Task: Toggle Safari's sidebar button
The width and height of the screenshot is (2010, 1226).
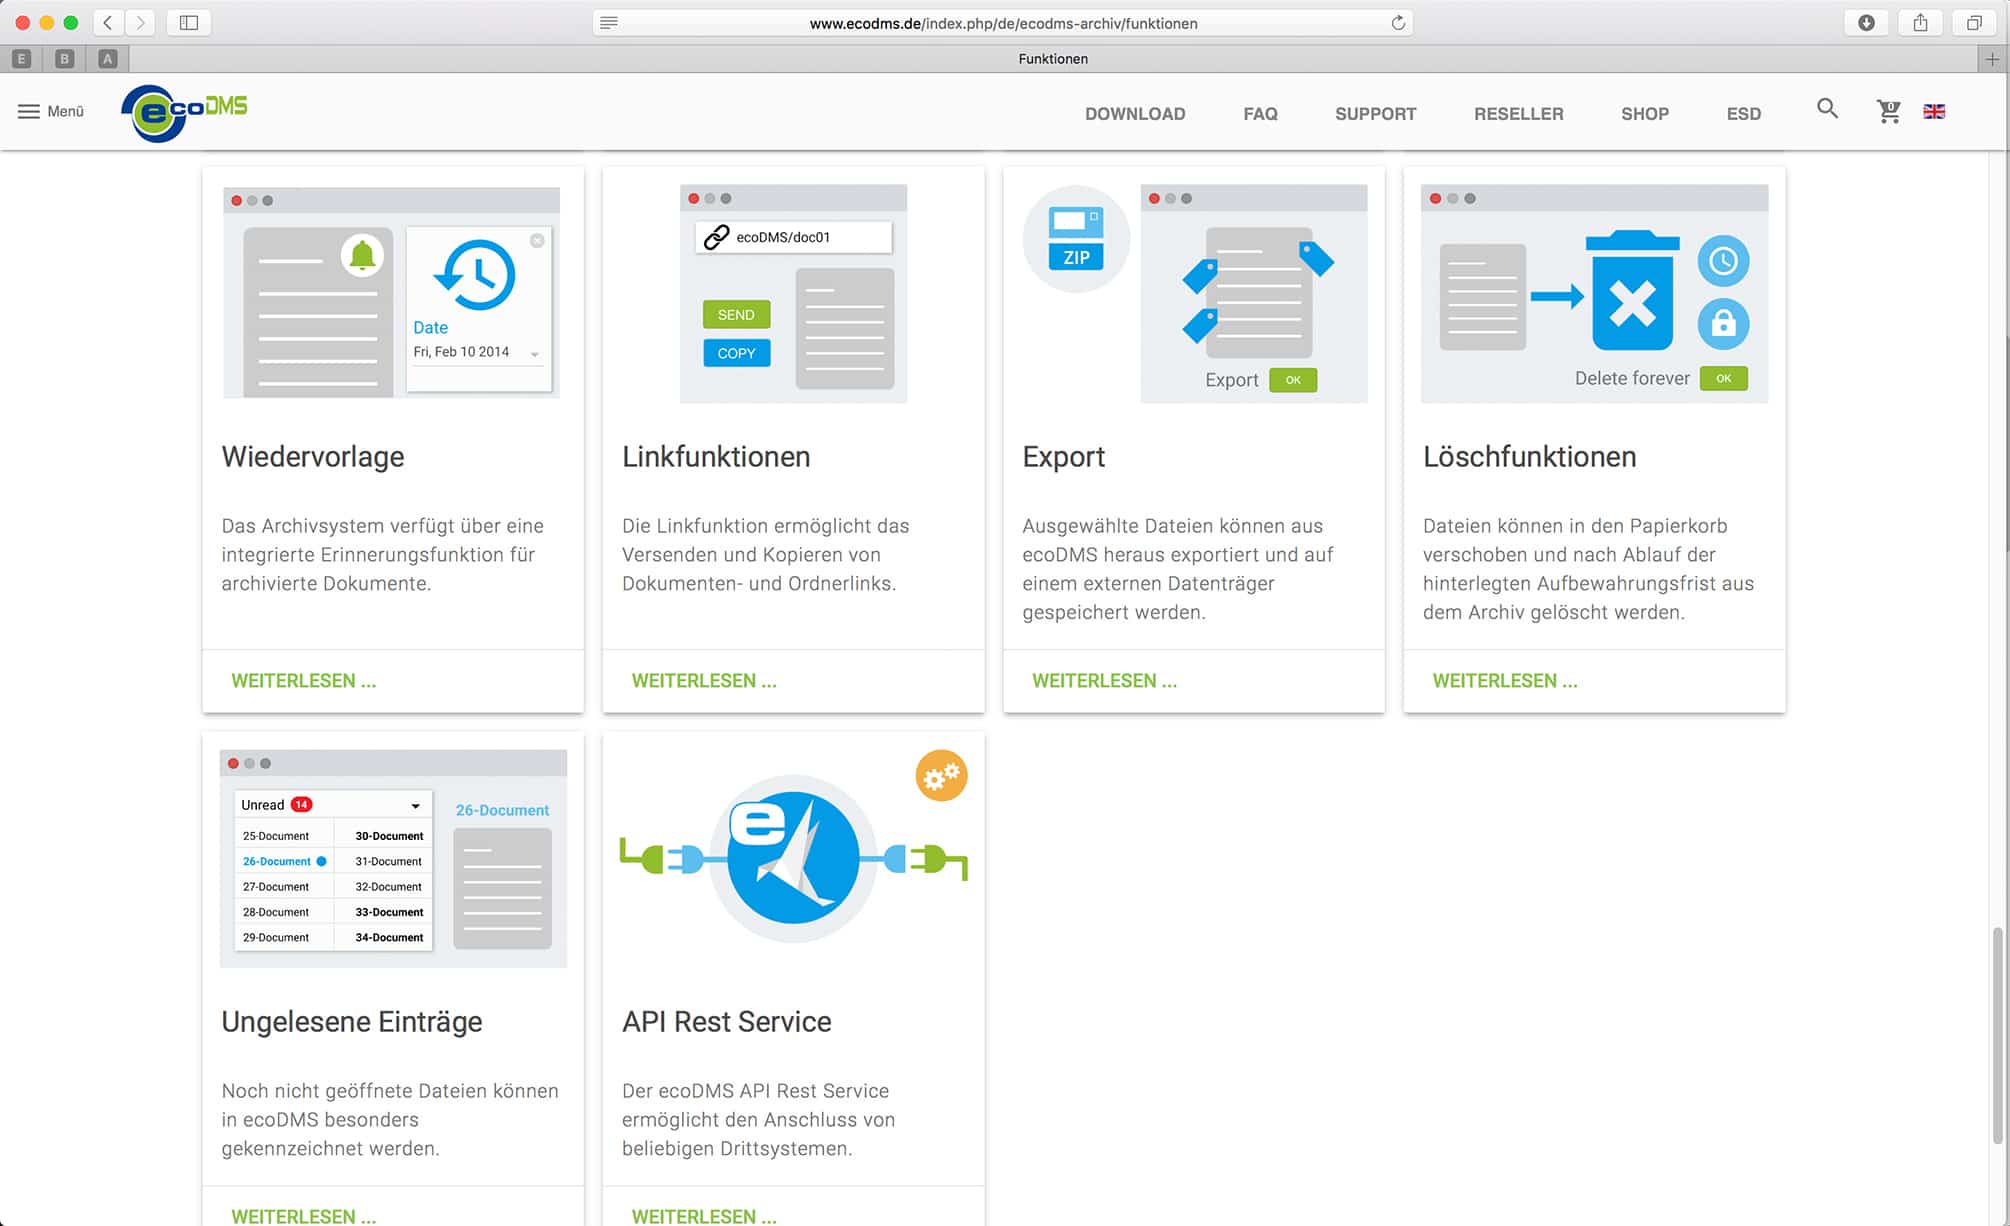Action: point(188,22)
